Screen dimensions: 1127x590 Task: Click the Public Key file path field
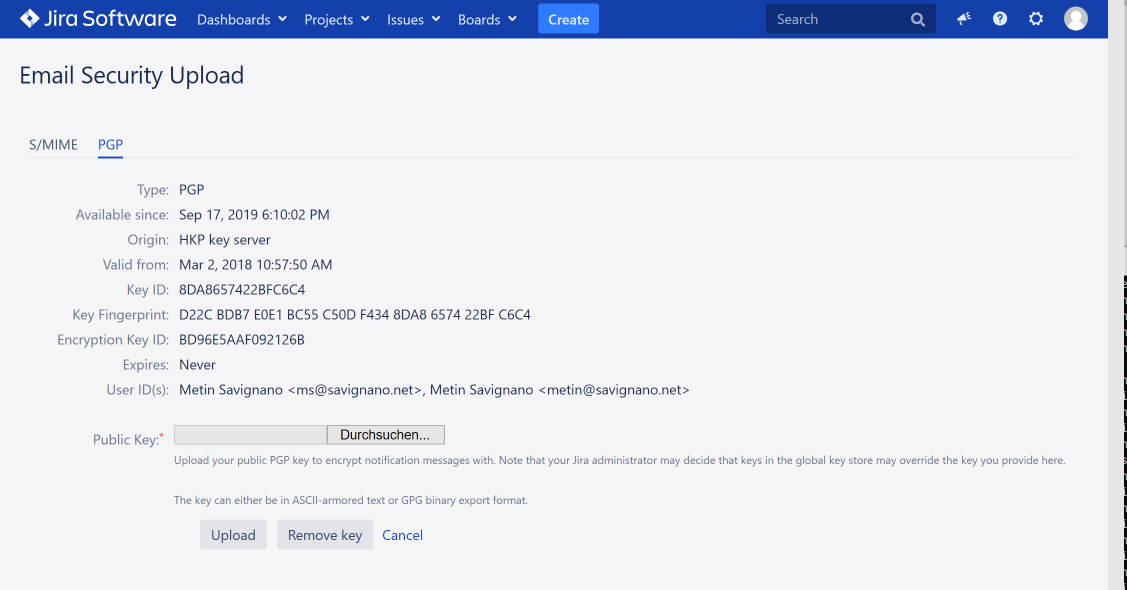[x=250, y=435]
